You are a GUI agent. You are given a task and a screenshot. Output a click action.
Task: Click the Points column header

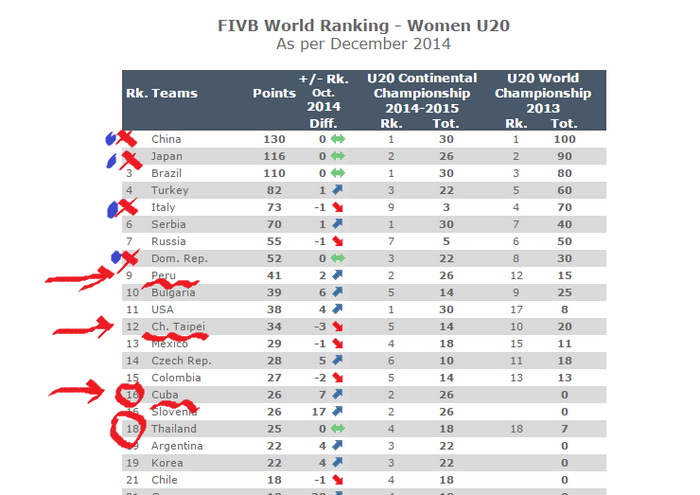click(x=274, y=93)
